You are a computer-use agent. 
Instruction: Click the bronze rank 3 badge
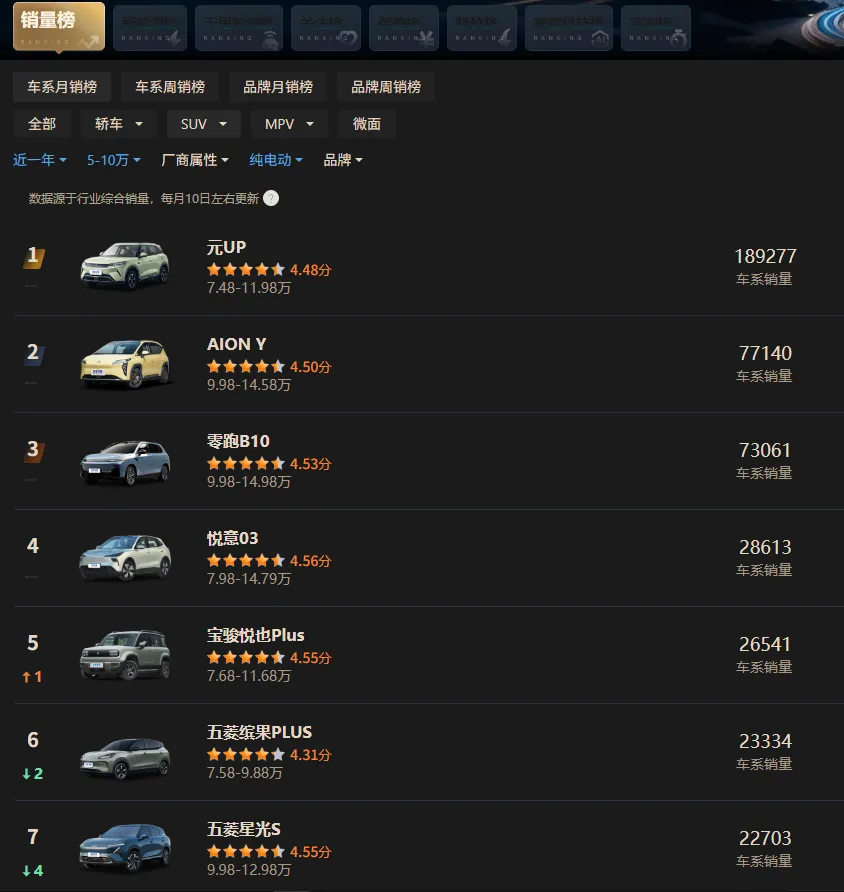[34, 450]
